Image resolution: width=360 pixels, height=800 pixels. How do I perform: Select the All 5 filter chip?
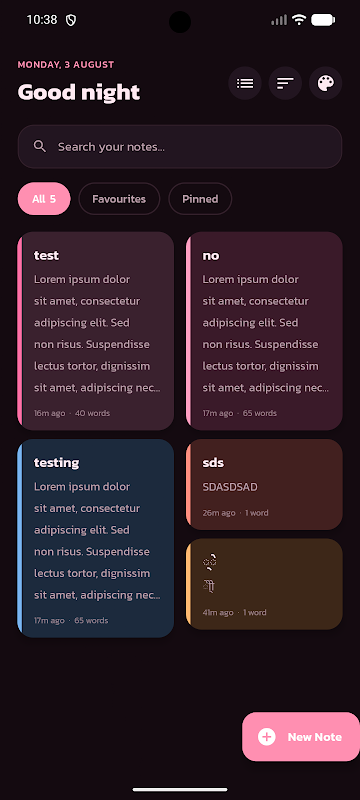tap(44, 198)
